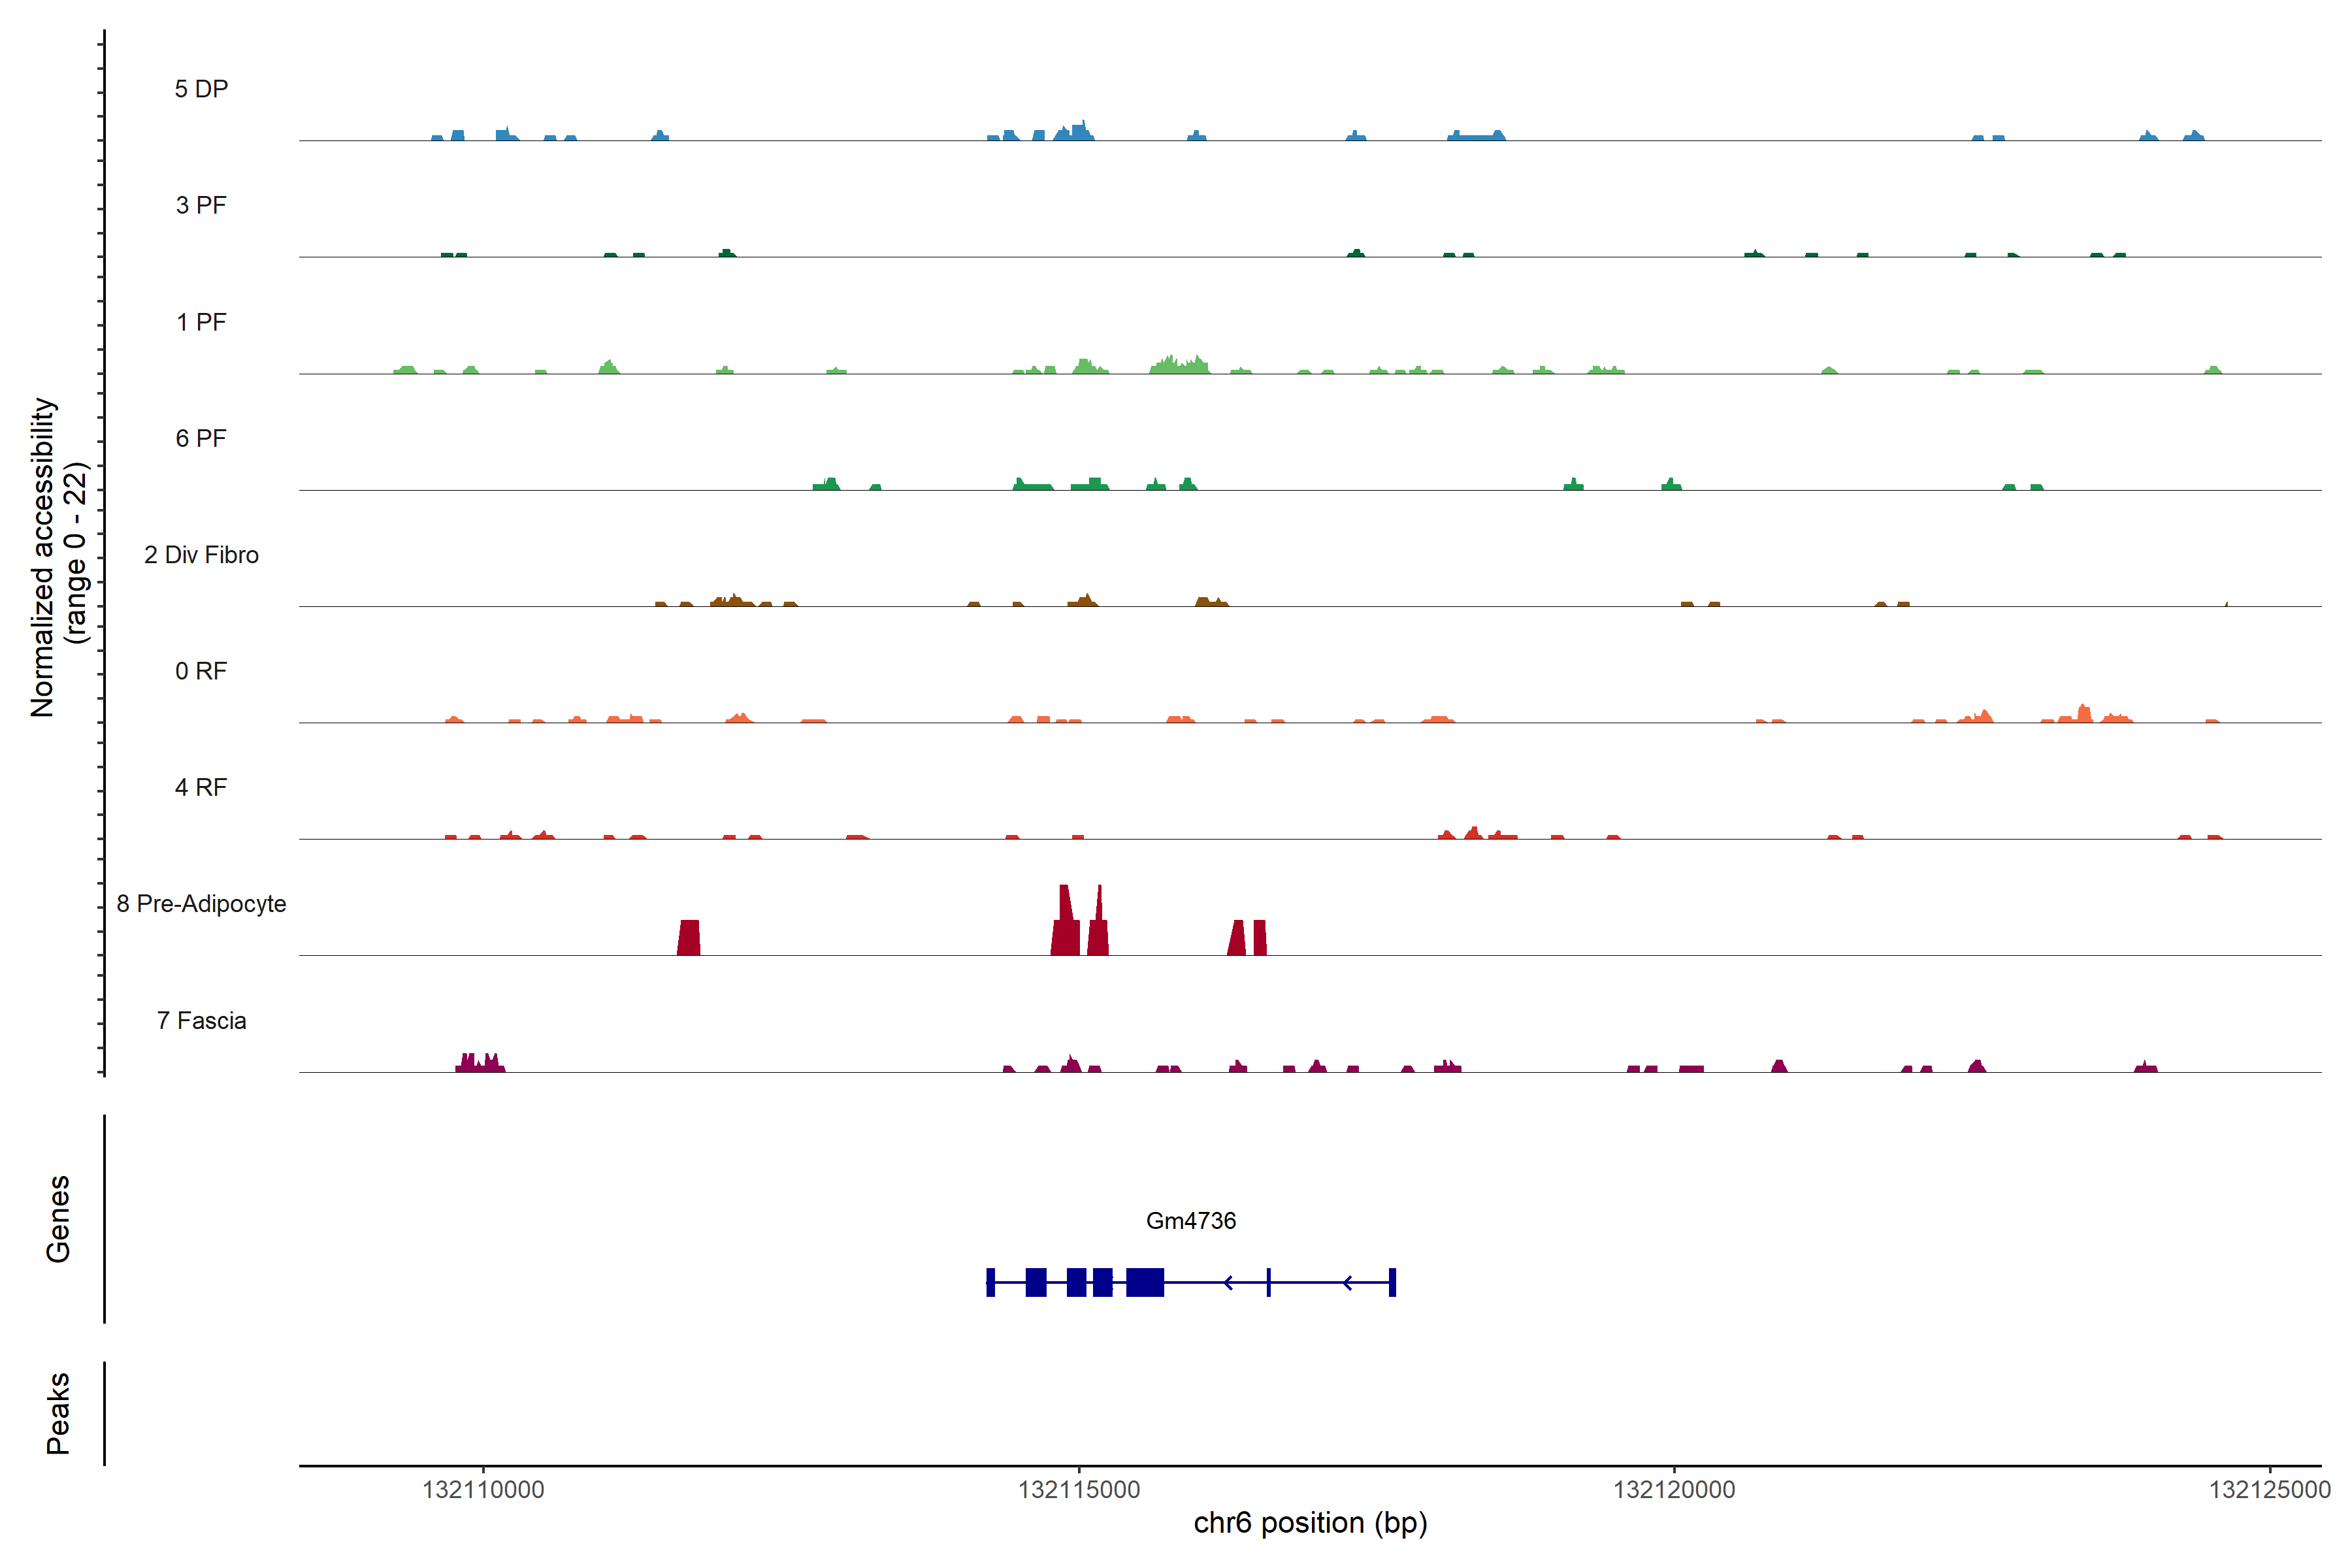
Task: Click the 5 DP track label
Action: tap(201, 89)
